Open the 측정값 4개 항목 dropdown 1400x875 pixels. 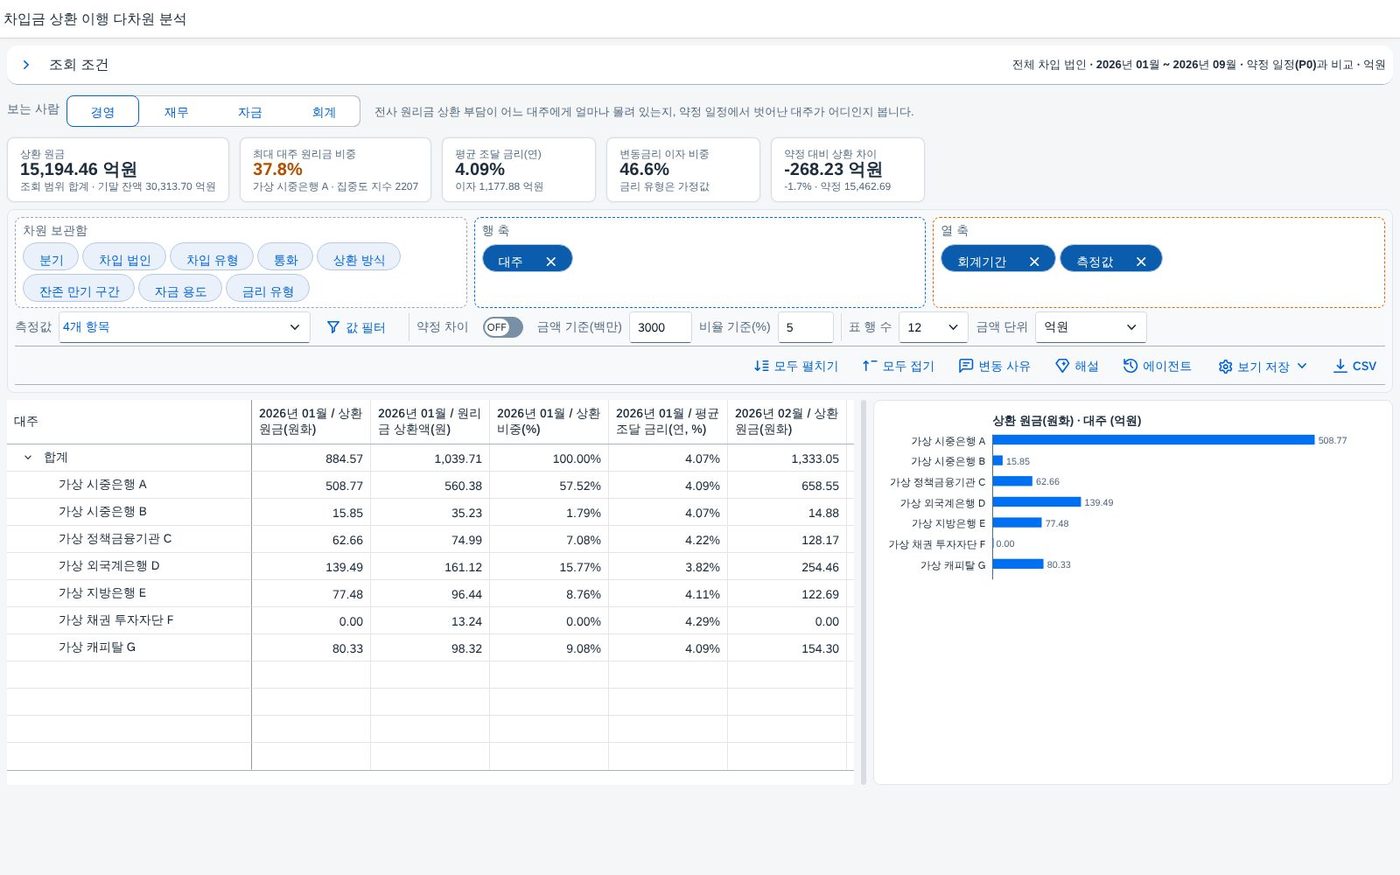tap(184, 327)
